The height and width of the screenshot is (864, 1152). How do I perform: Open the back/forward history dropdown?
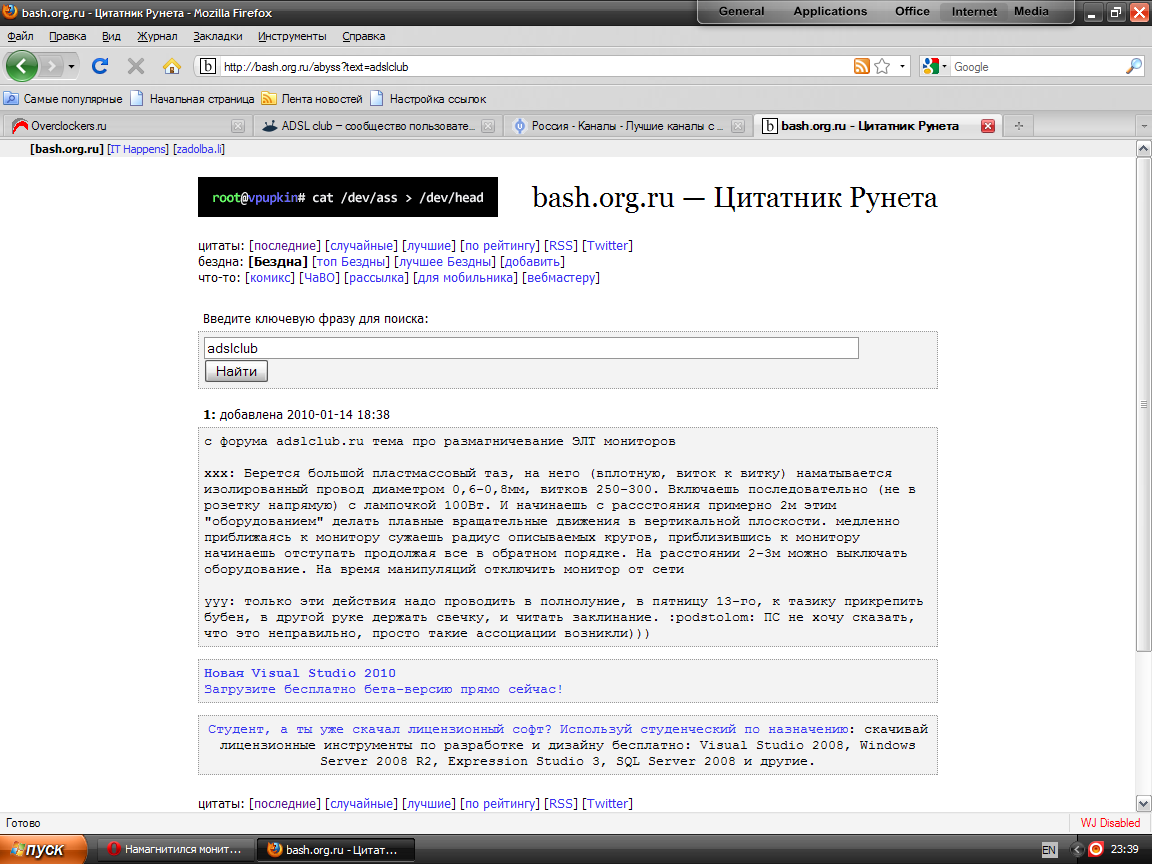click(x=71, y=66)
